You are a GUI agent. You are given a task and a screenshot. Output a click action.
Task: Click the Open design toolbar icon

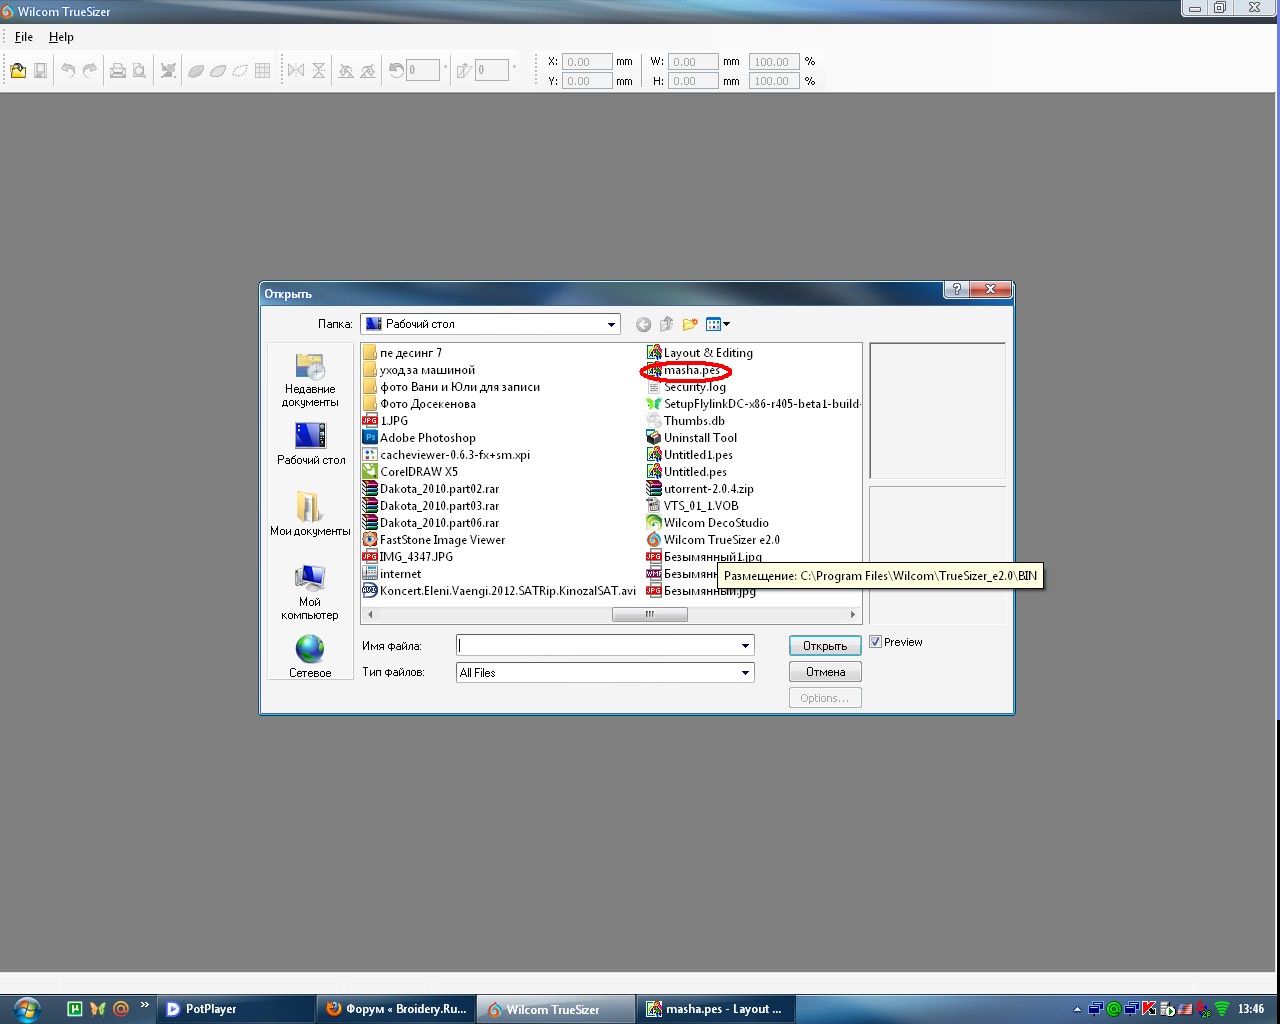(x=18, y=70)
